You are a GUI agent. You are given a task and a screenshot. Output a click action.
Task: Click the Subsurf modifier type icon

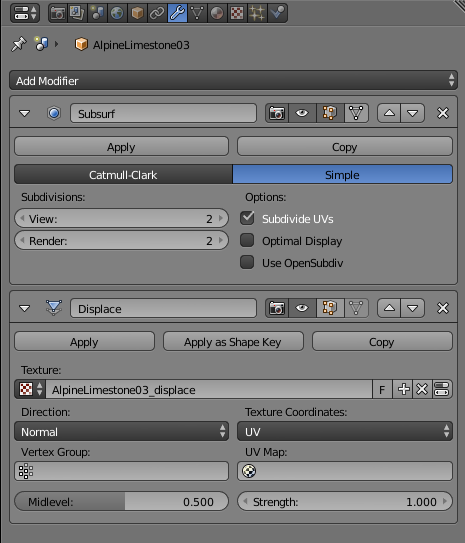(x=54, y=113)
